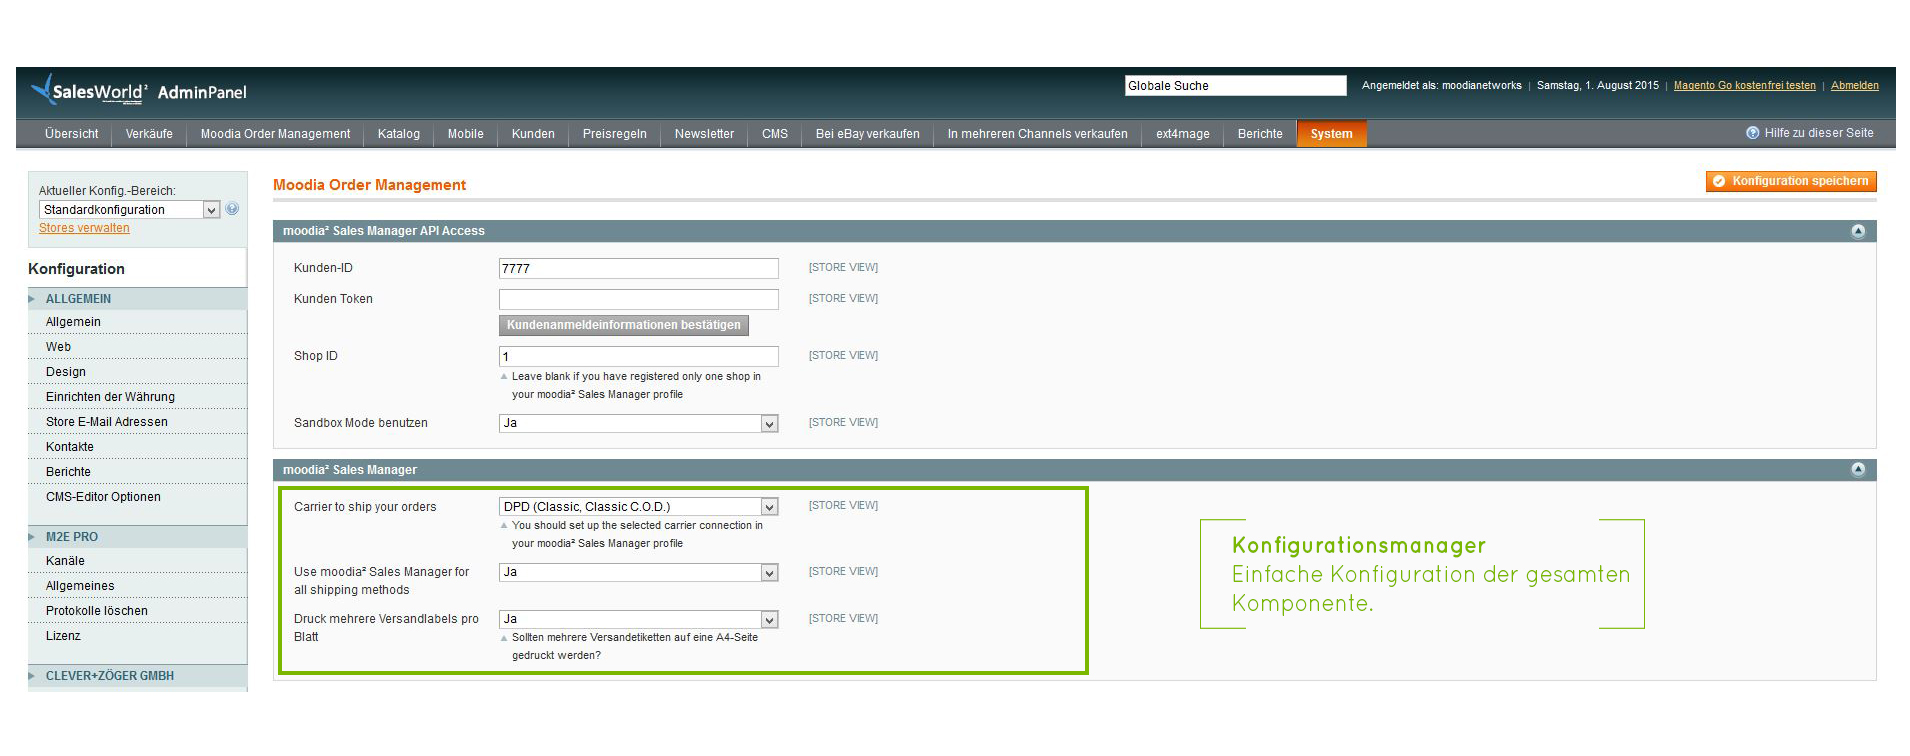Select CMS-Editor Optionen in sidebar
The width and height of the screenshot is (1910, 756).
[x=137, y=497]
